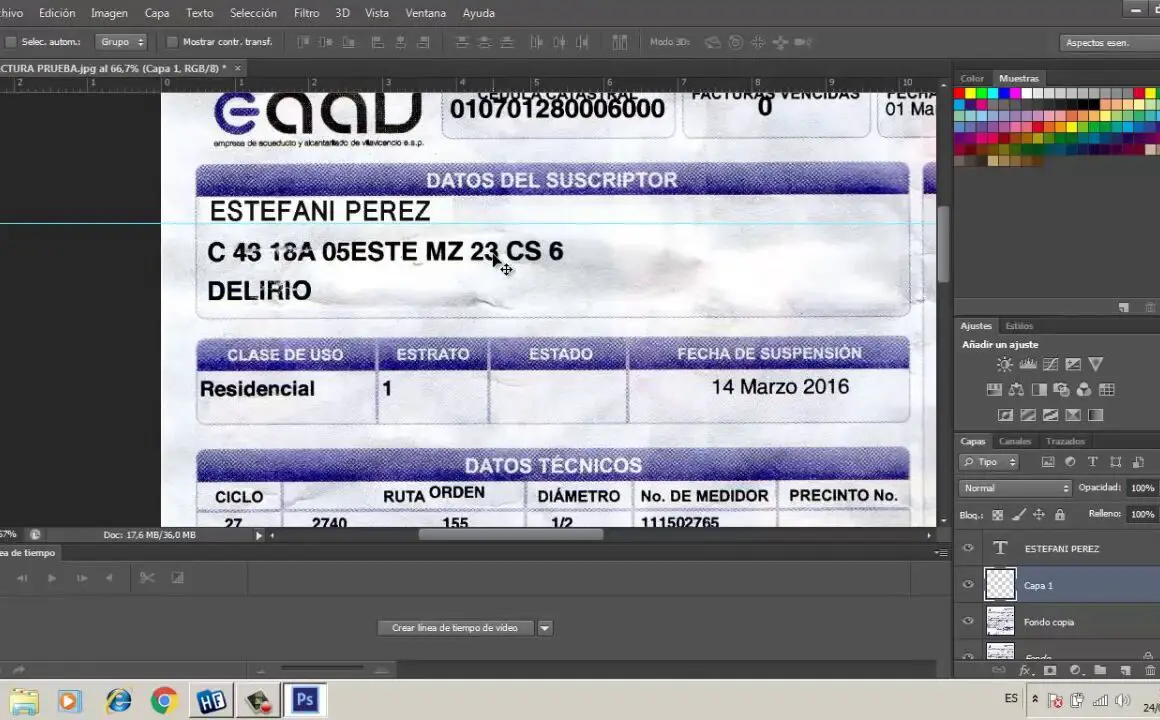1160x720 pixels.
Task: Add a Color Balance adjustment
Action: click(1016, 389)
